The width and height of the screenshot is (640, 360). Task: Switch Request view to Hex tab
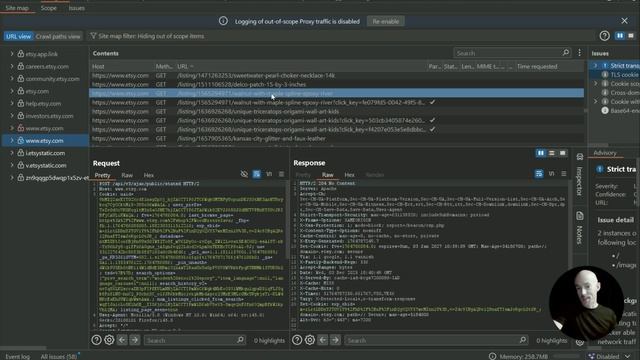[149, 175]
